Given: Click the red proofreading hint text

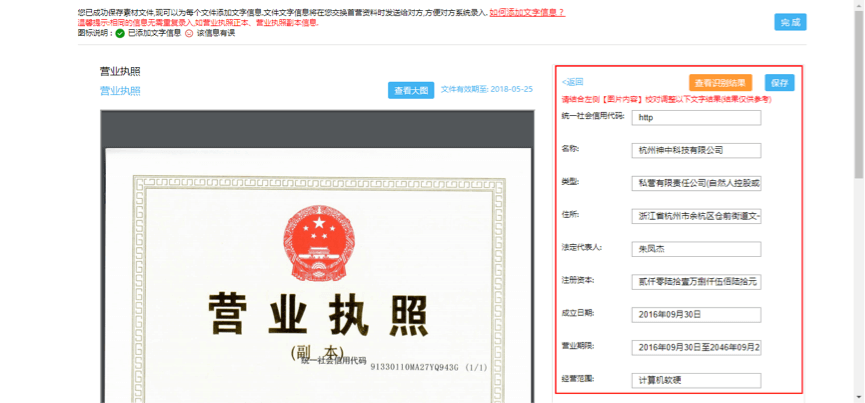Looking at the screenshot, I should pos(666,100).
